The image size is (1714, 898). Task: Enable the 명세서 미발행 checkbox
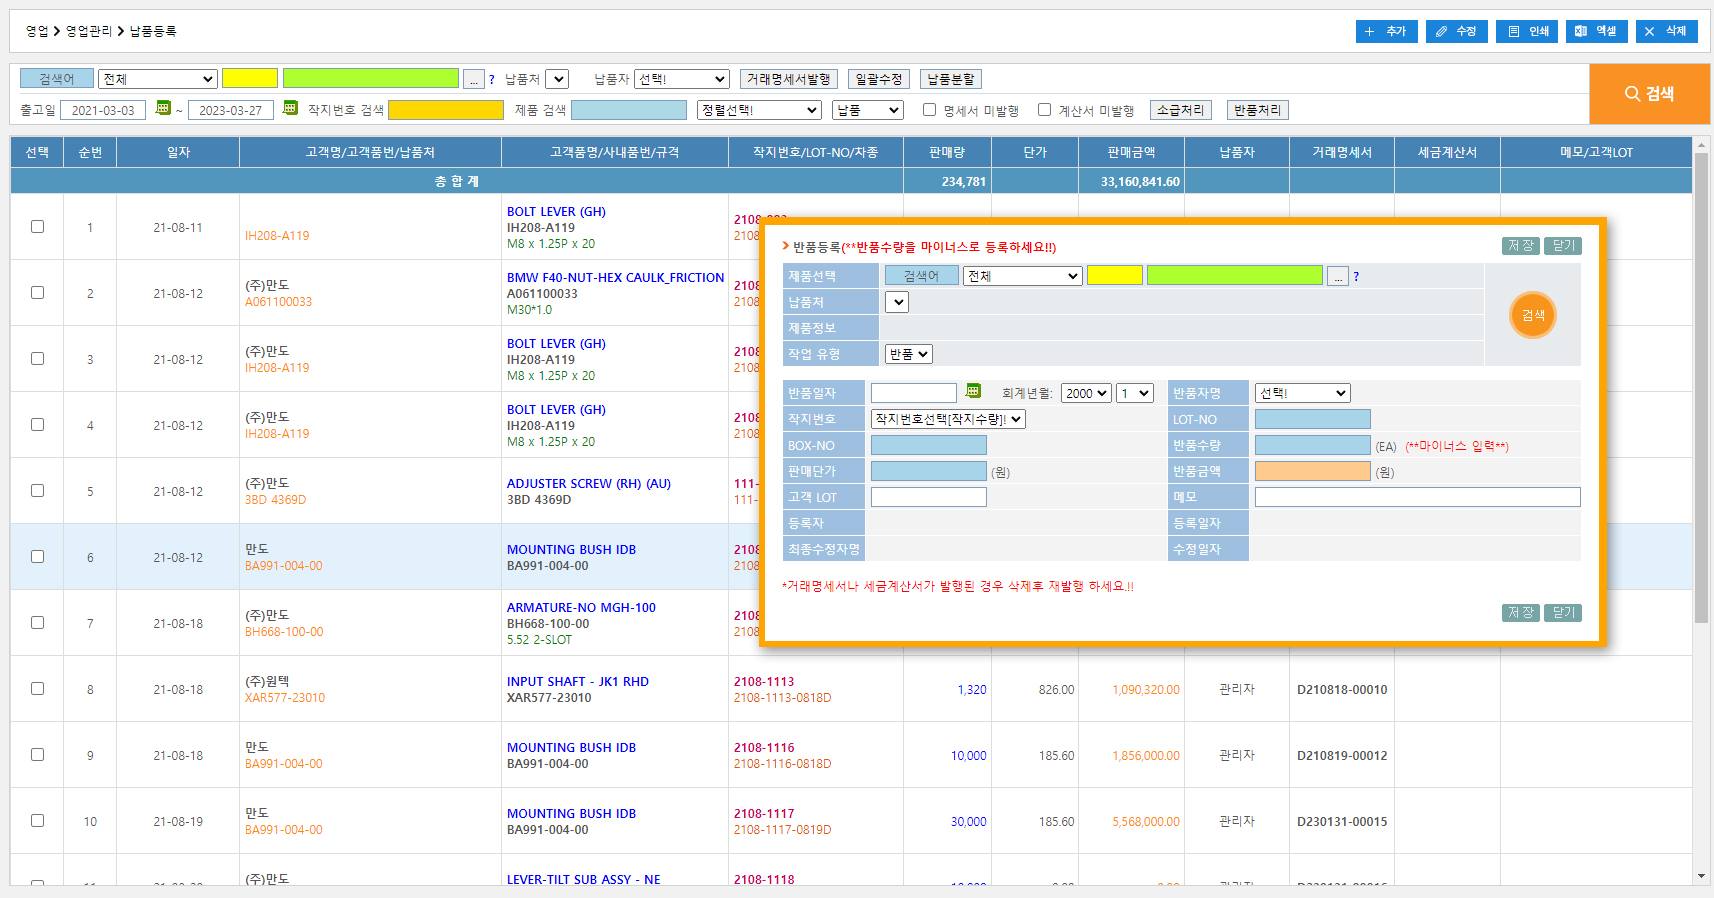tap(929, 110)
